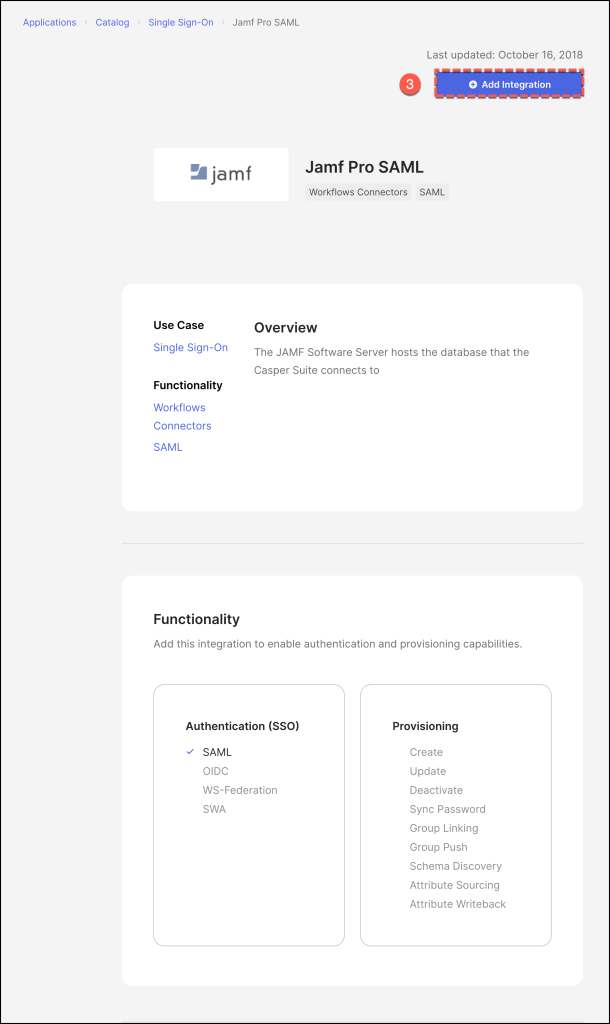610x1024 pixels.
Task: Click the Add Integration button
Action: (x=509, y=85)
